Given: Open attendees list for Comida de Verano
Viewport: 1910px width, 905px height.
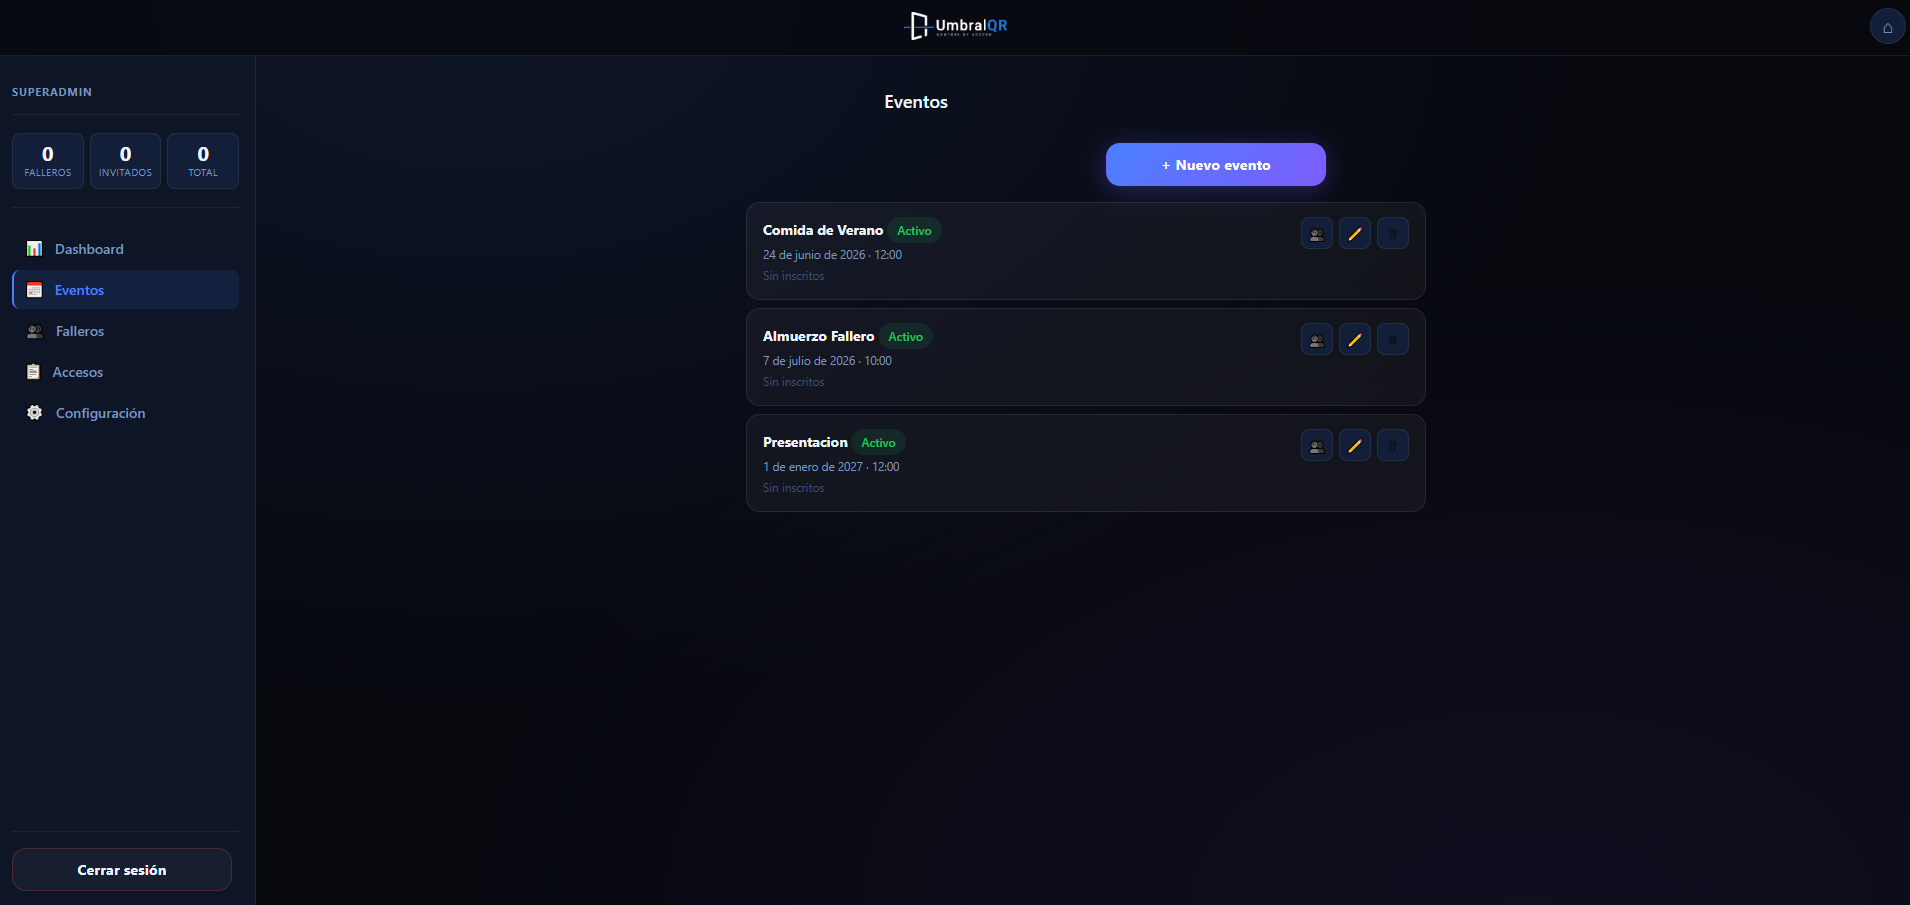Looking at the screenshot, I should click(x=1316, y=234).
